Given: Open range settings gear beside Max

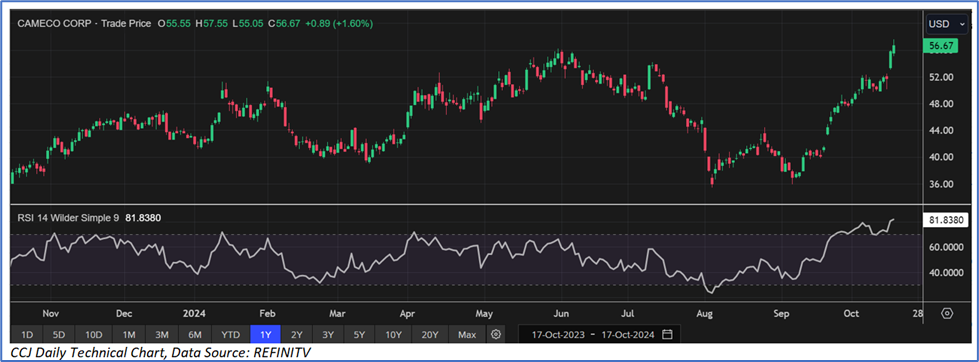Looking at the screenshot, I should tap(496, 334).
